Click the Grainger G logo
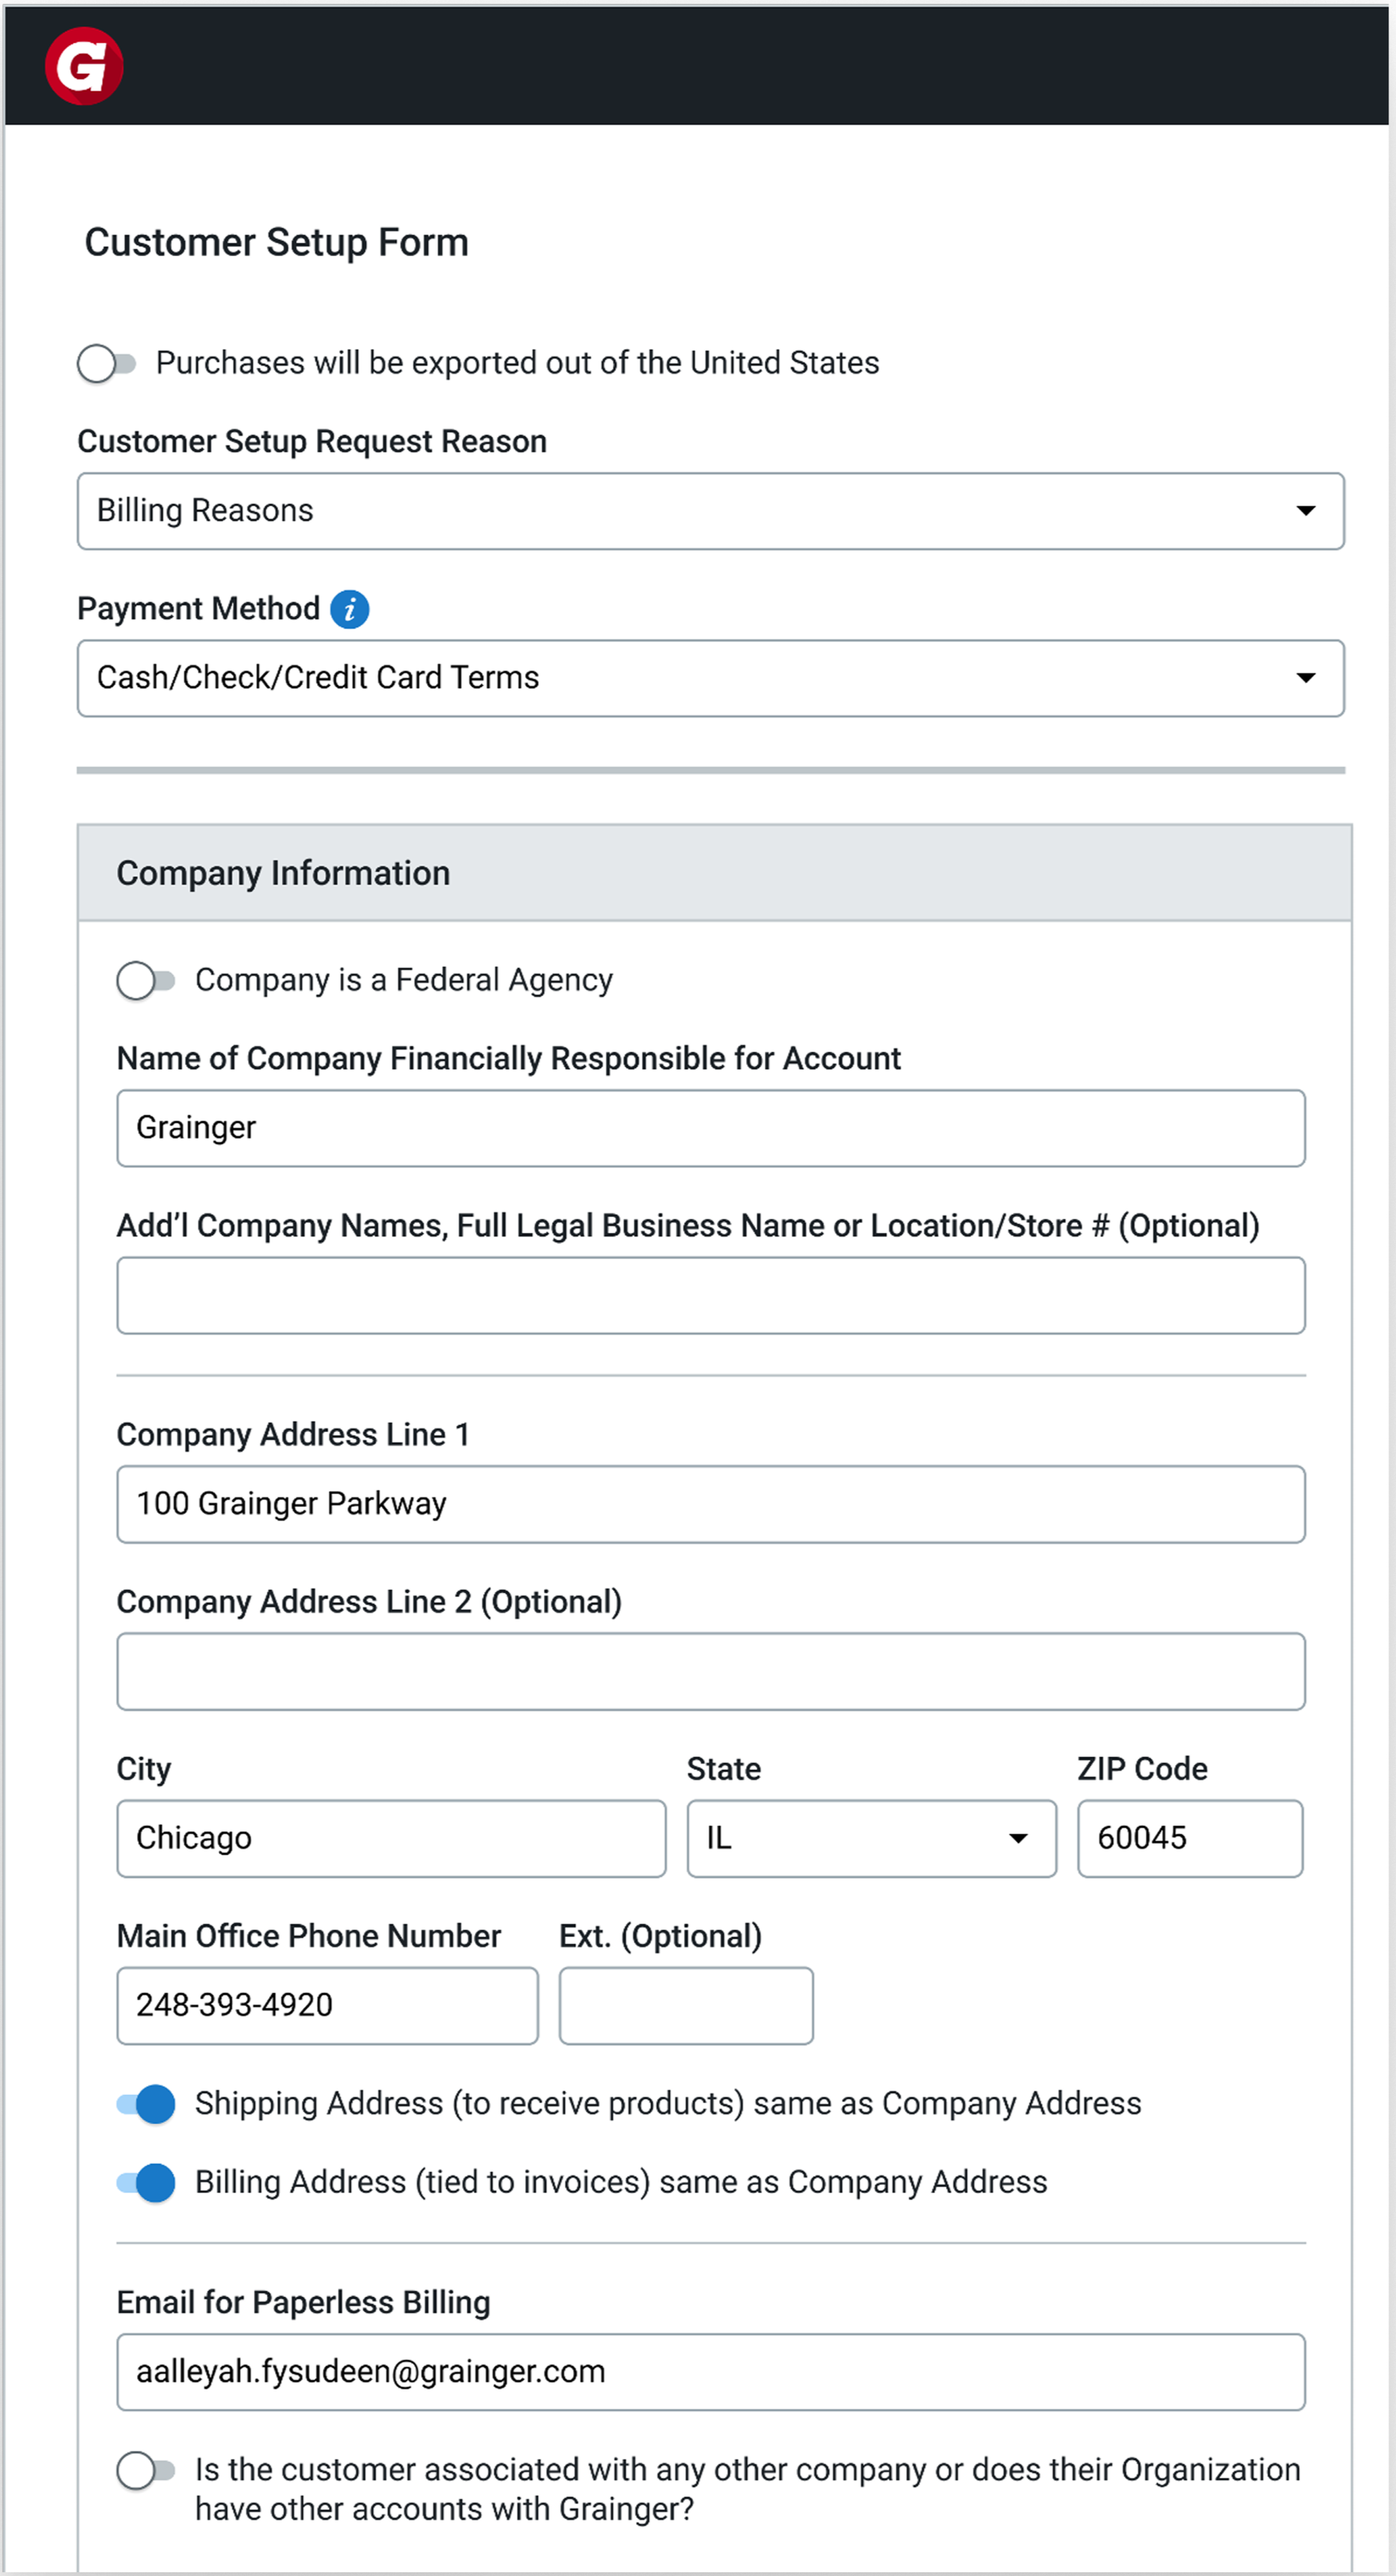This screenshot has width=1396, height=2576. click(84, 66)
